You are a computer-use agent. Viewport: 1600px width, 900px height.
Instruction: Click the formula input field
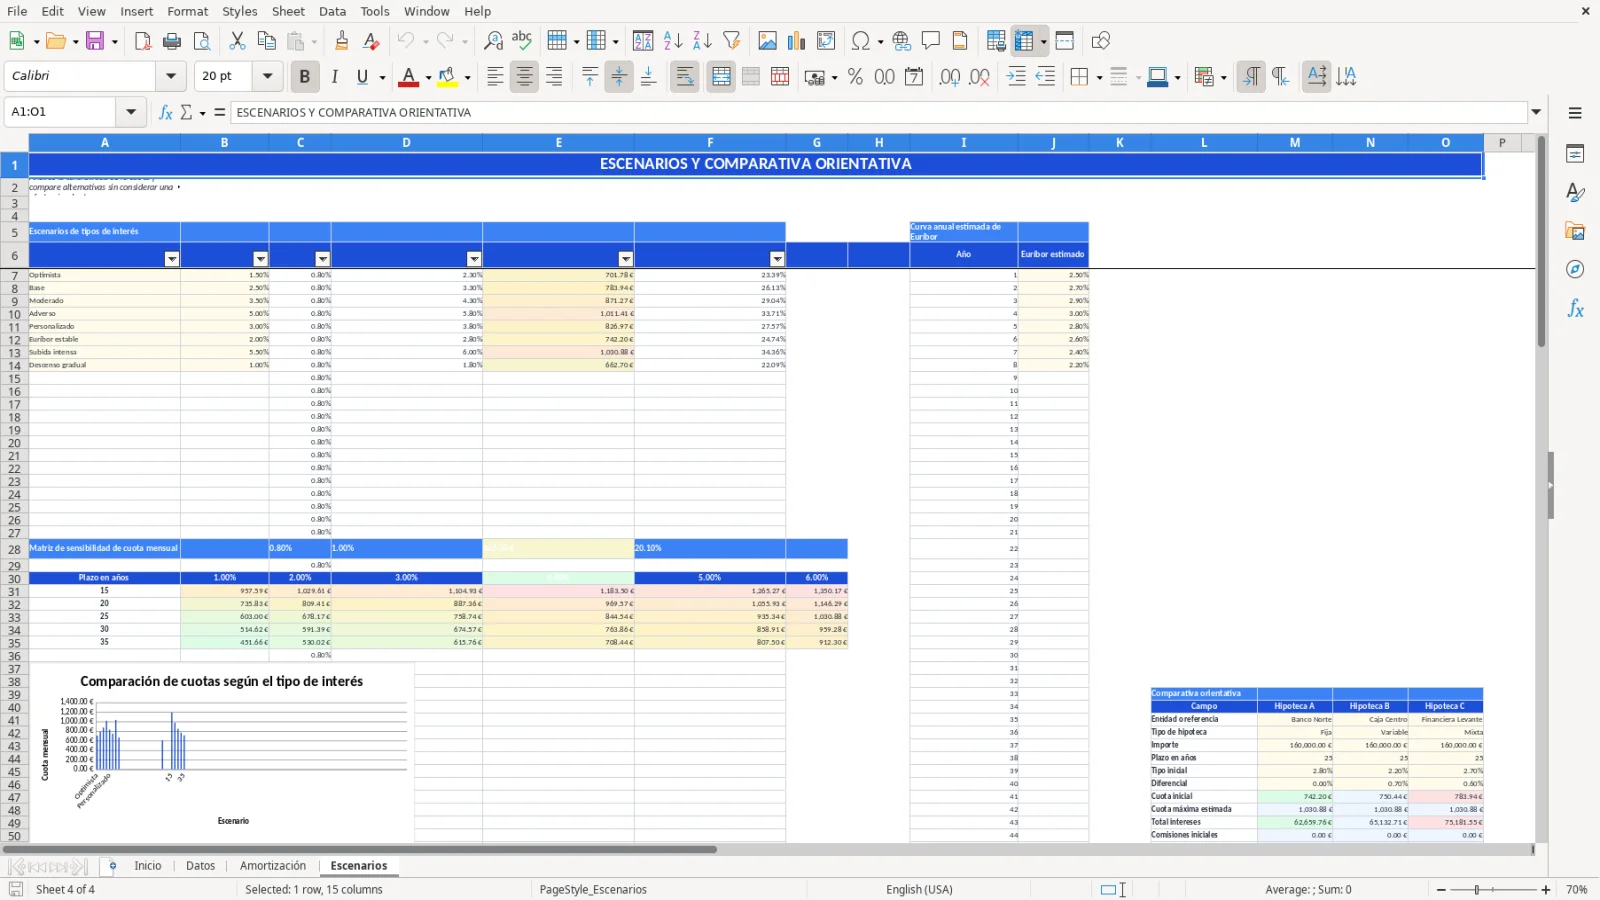(878, 112)
